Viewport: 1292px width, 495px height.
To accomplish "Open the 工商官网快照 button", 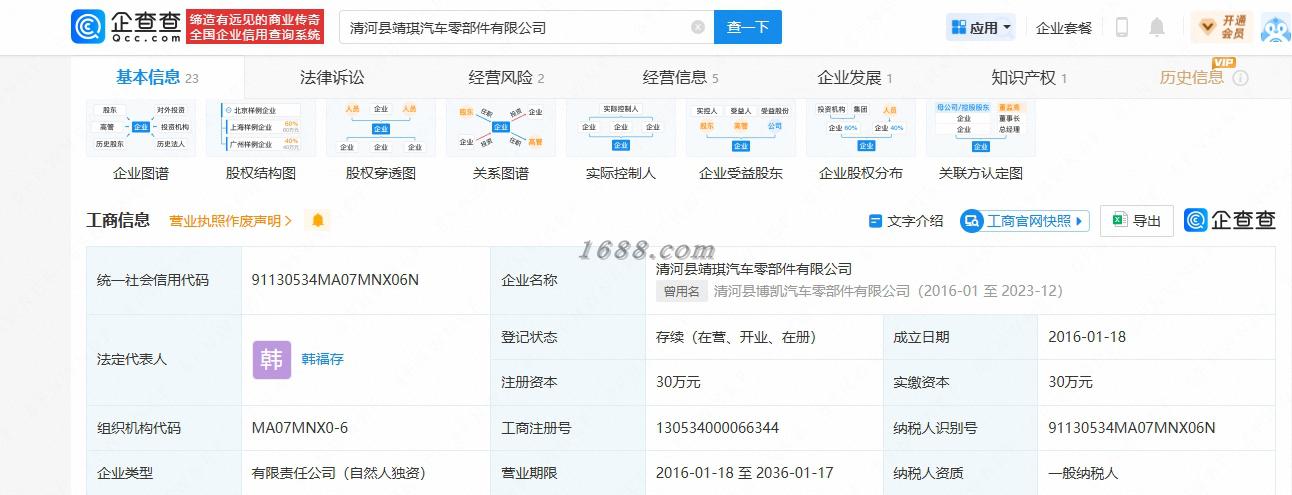I will 1025,221.
